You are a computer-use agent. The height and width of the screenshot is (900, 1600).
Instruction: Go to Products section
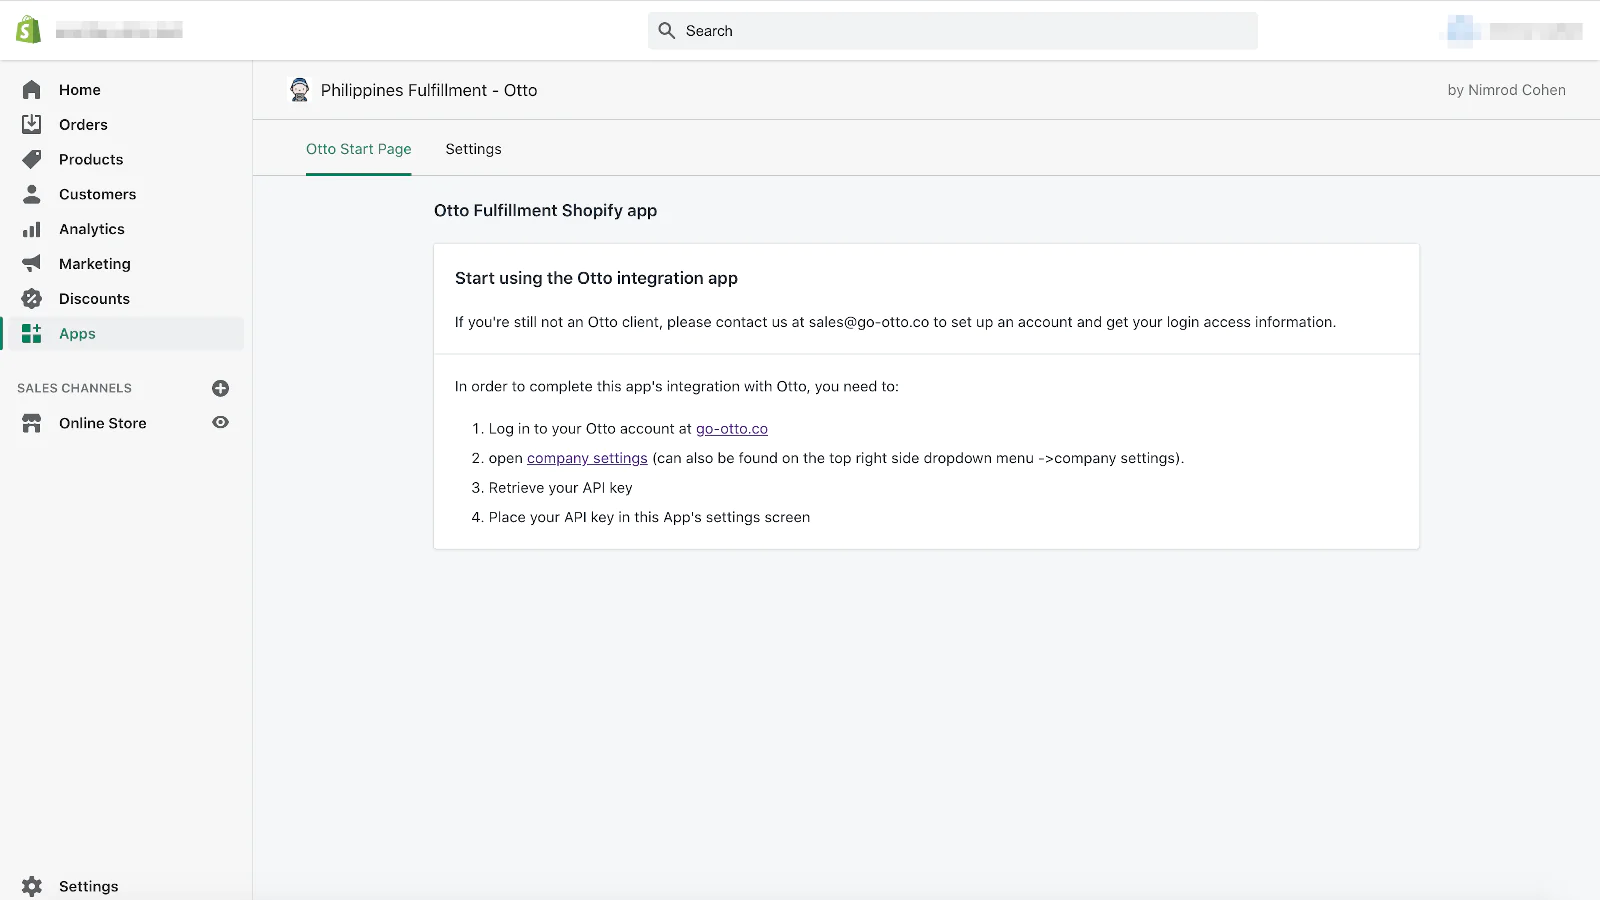point(91,160)
